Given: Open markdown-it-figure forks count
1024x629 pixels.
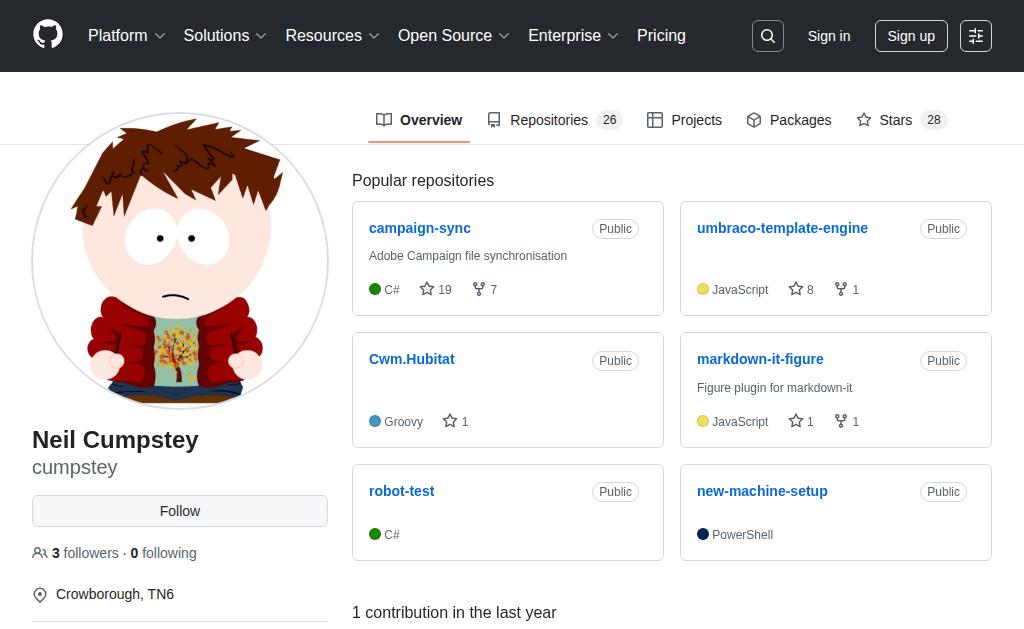Looking at the screenshot, I should click(x=846, y=421).
